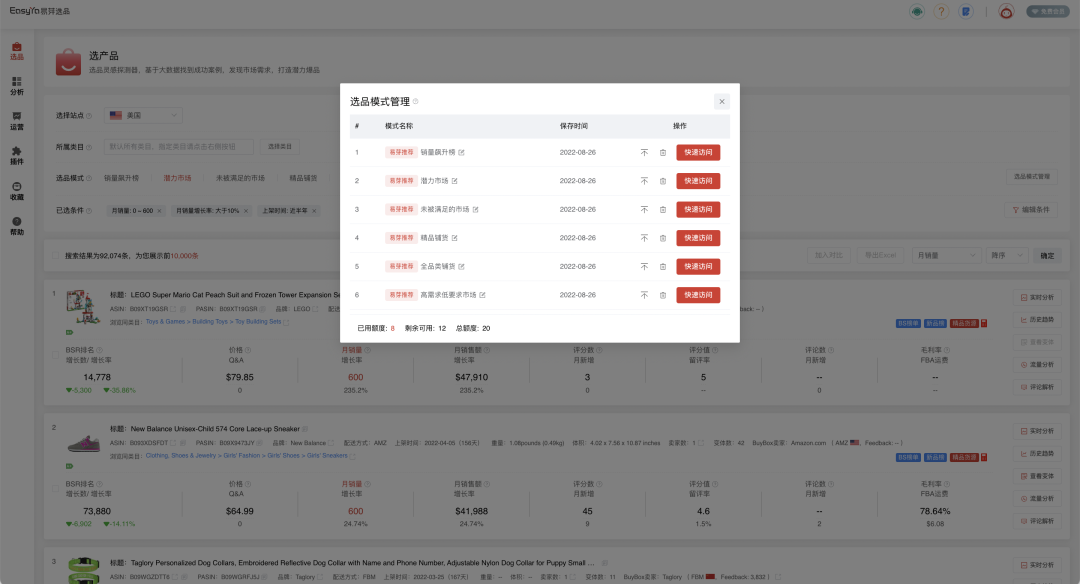Open the red user avatar menu
This screenshot has height=584, width=1080.
[x=1006, y=12]
